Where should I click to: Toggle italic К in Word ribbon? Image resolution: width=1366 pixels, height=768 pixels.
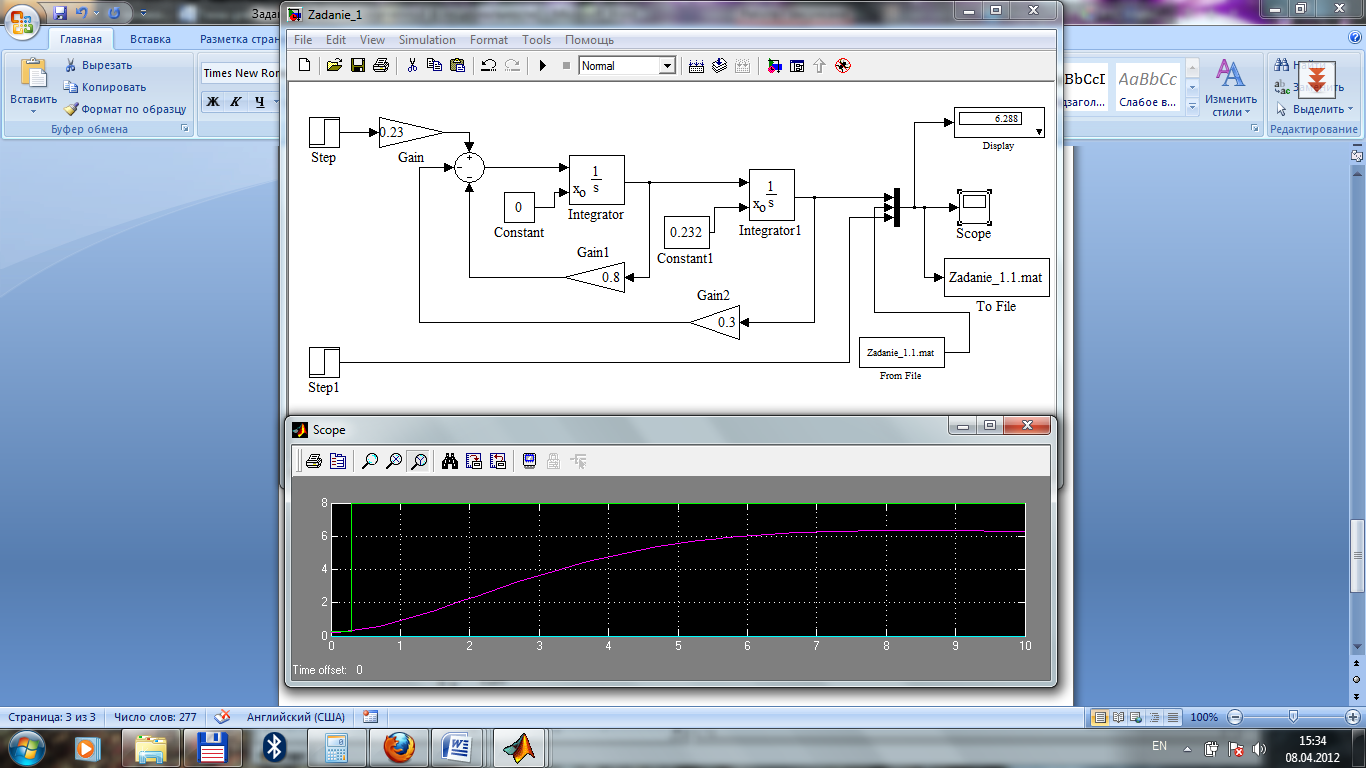(x=237, y=101)
